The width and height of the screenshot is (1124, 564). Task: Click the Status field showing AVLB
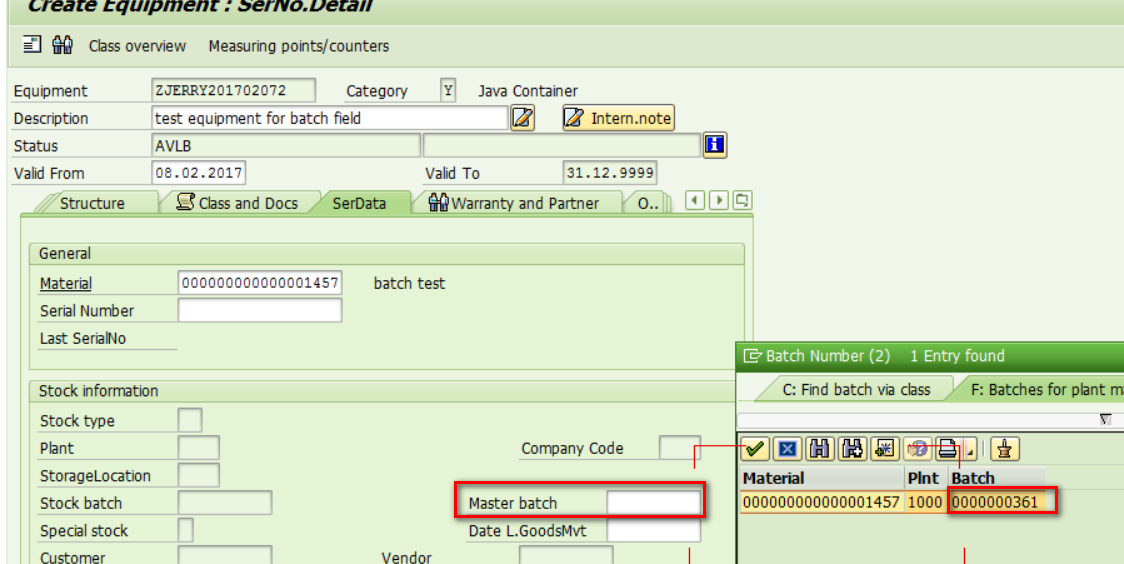pos(285,145)
